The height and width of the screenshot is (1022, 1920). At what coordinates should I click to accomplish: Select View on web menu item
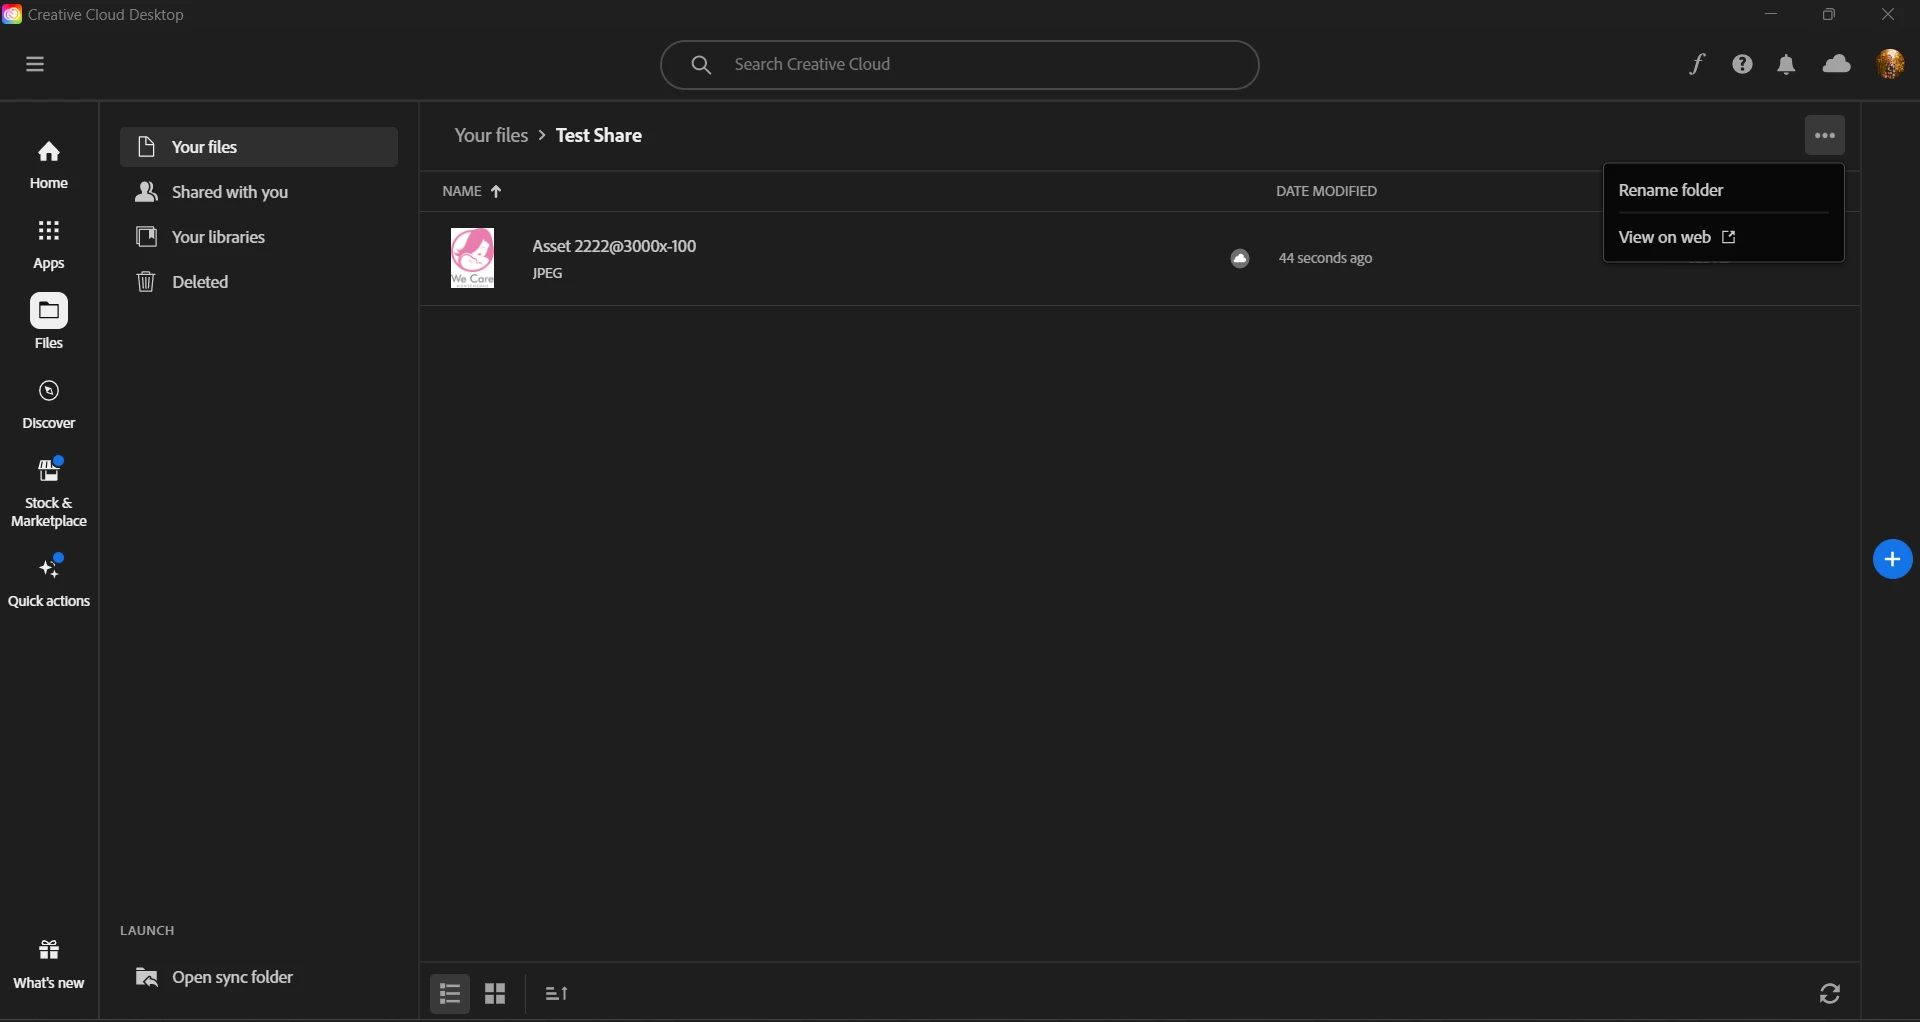click(1724, 238)
